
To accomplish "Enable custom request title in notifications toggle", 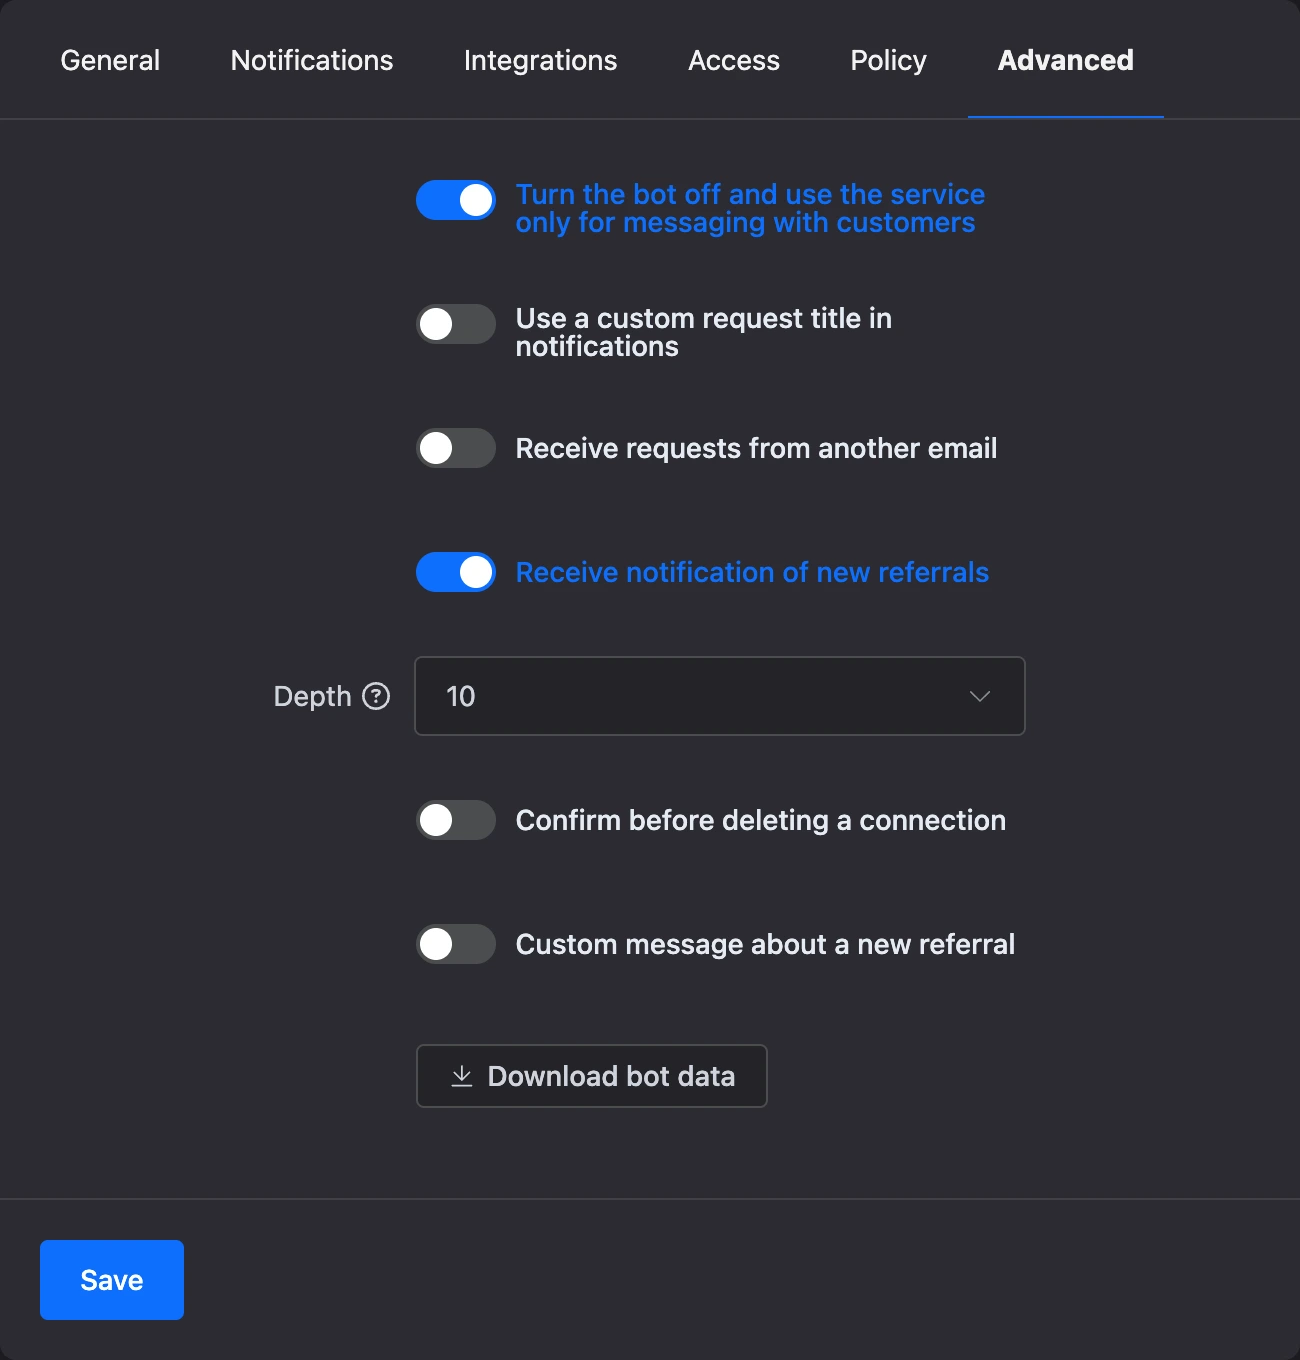I will (x=456, y=324).
